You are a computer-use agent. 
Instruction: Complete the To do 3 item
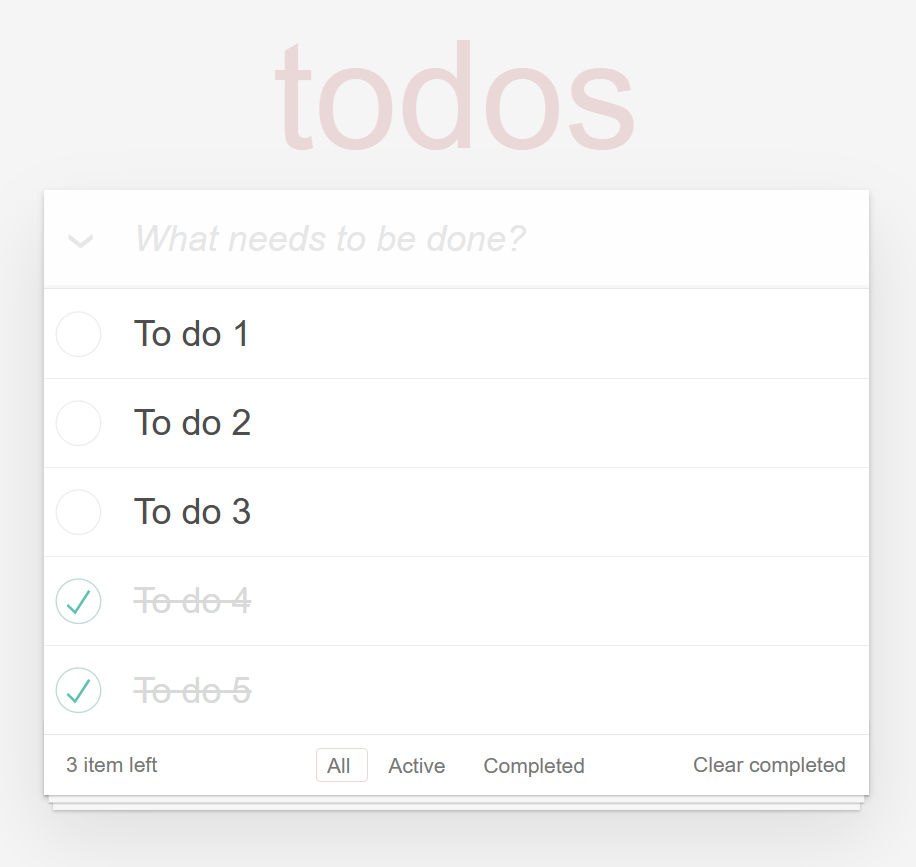[78, 512]
